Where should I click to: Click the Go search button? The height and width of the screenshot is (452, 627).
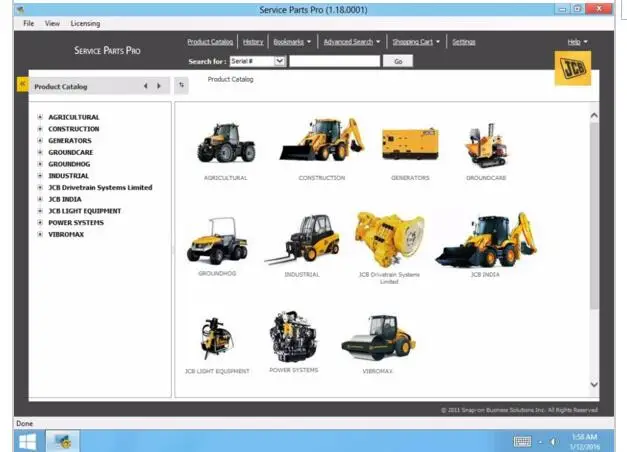(x=398, y=61)
